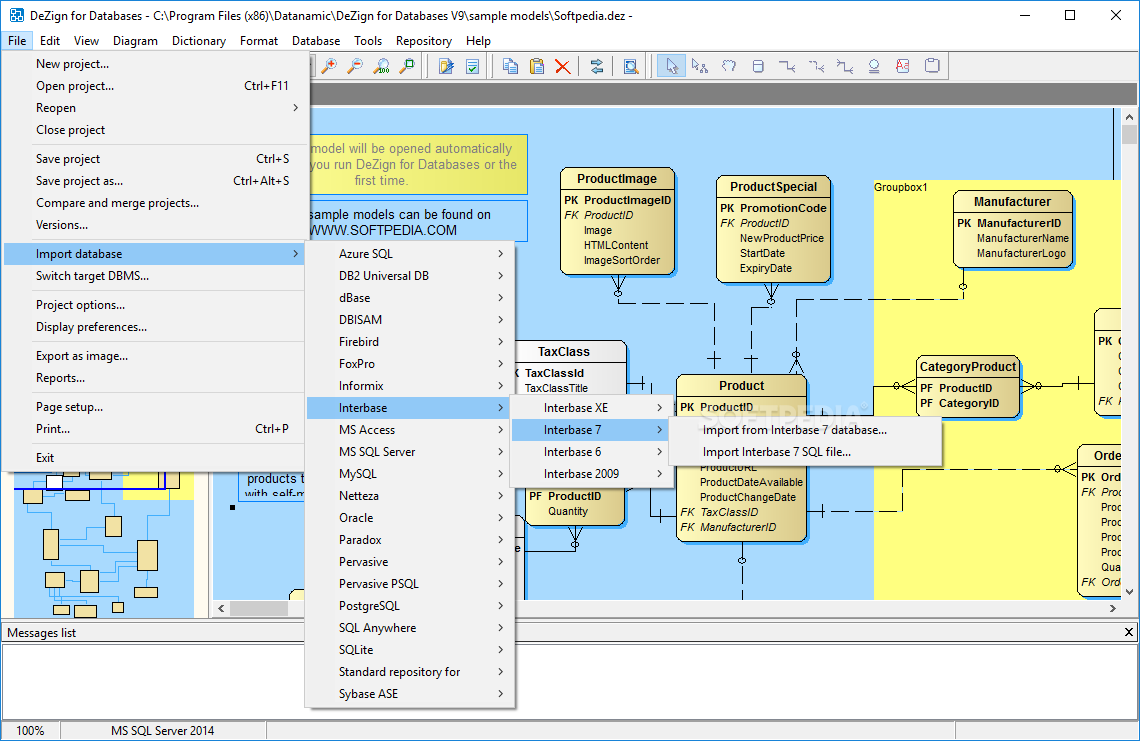Expand the SQLite submenu arrow
This screenshot has width=1140, height=741.
coord(501,649)
